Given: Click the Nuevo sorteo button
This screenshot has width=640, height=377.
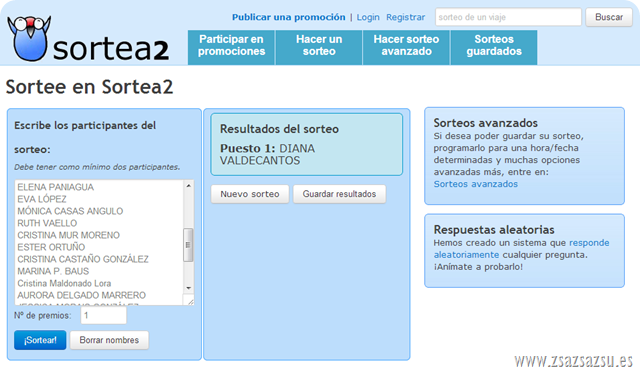Looking at the screenshot, I should pos(250,194).
